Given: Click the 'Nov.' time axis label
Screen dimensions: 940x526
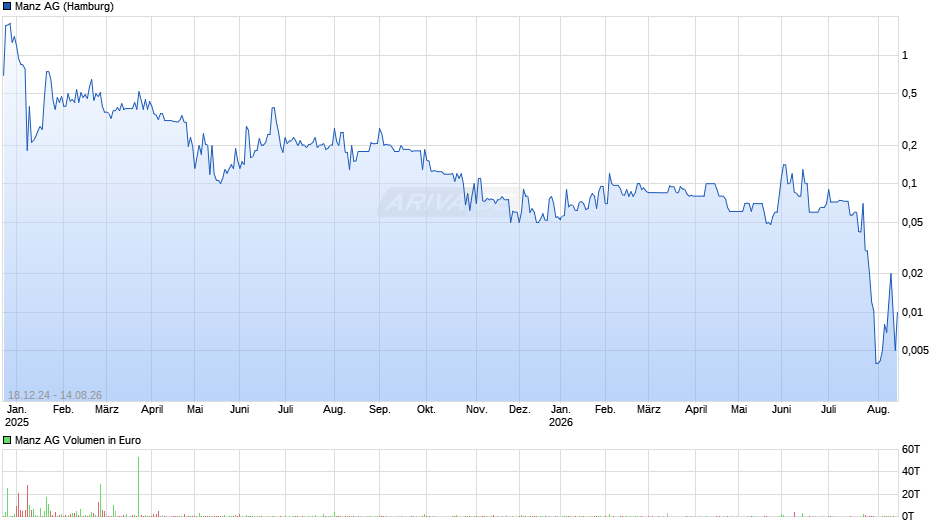Looking at the screenshot, I should (x=477, y=410).
